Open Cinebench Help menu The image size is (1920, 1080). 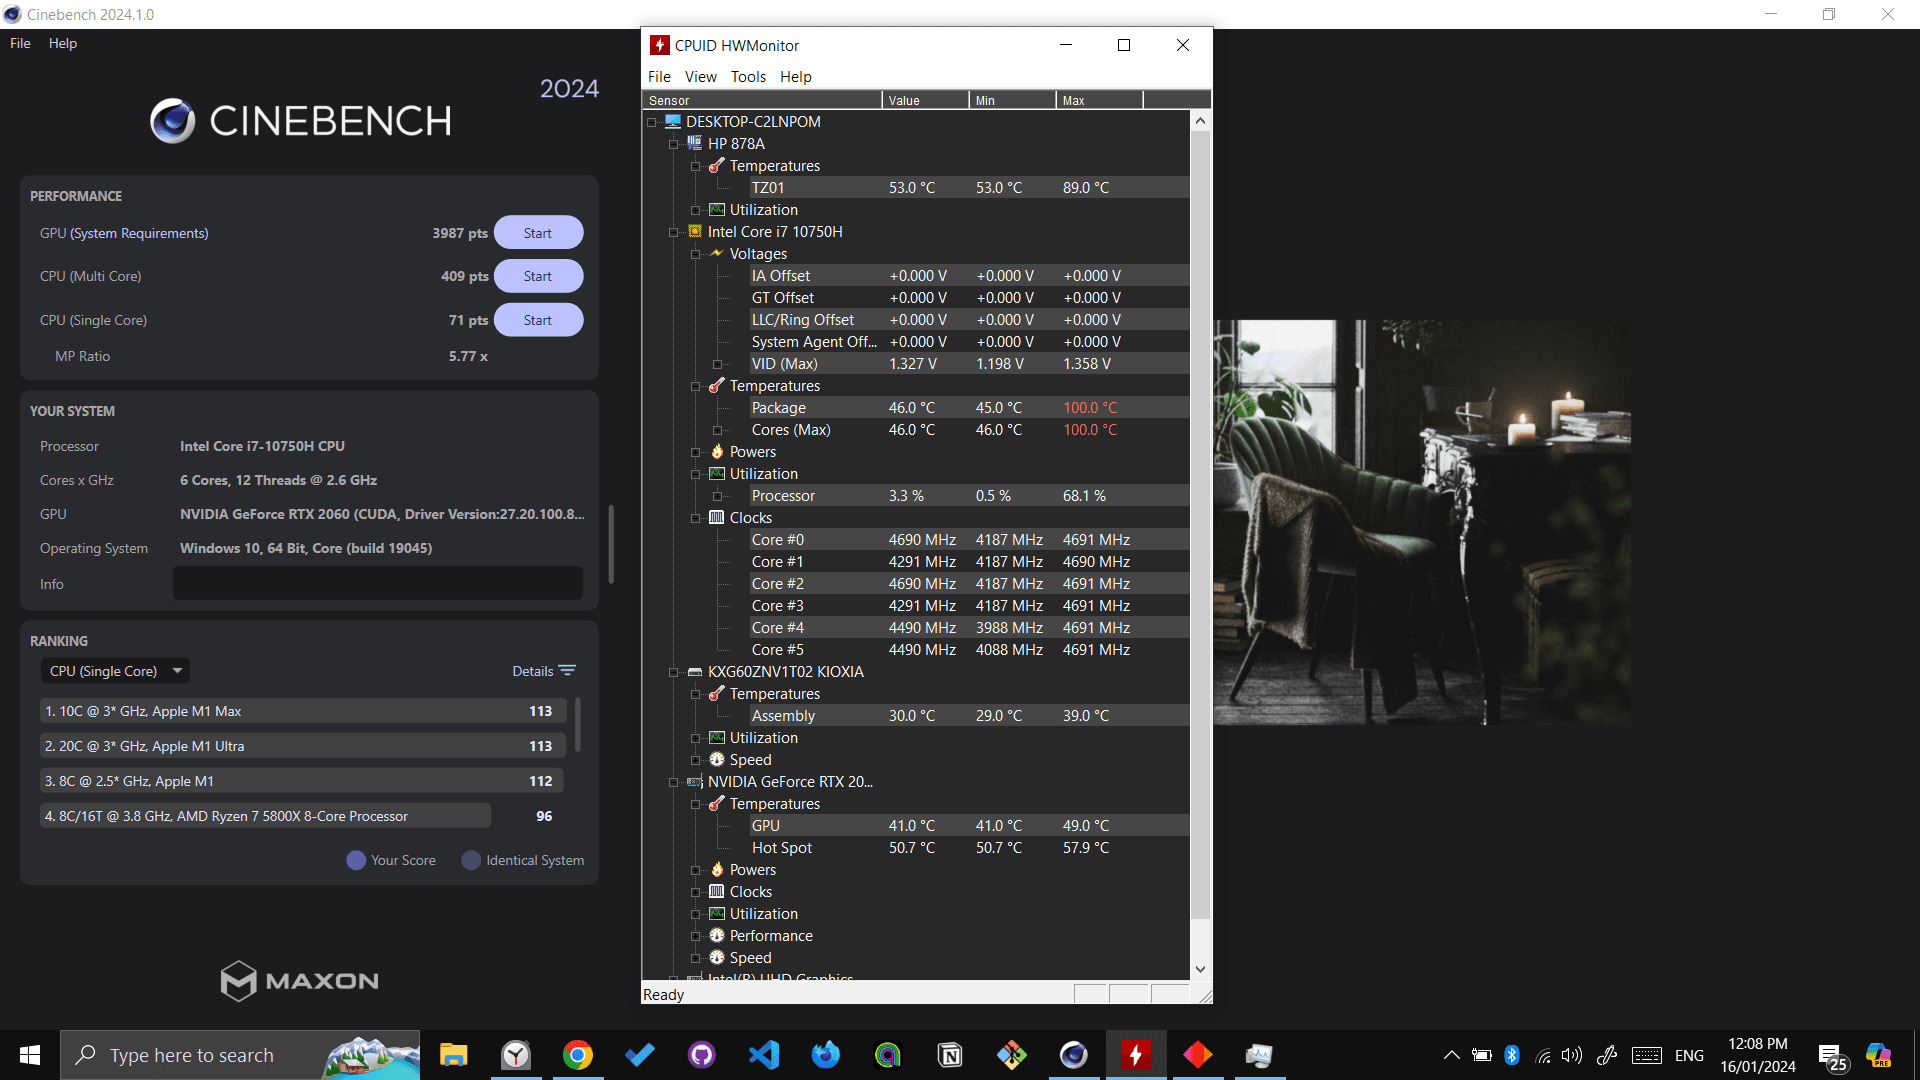point(63,43)
